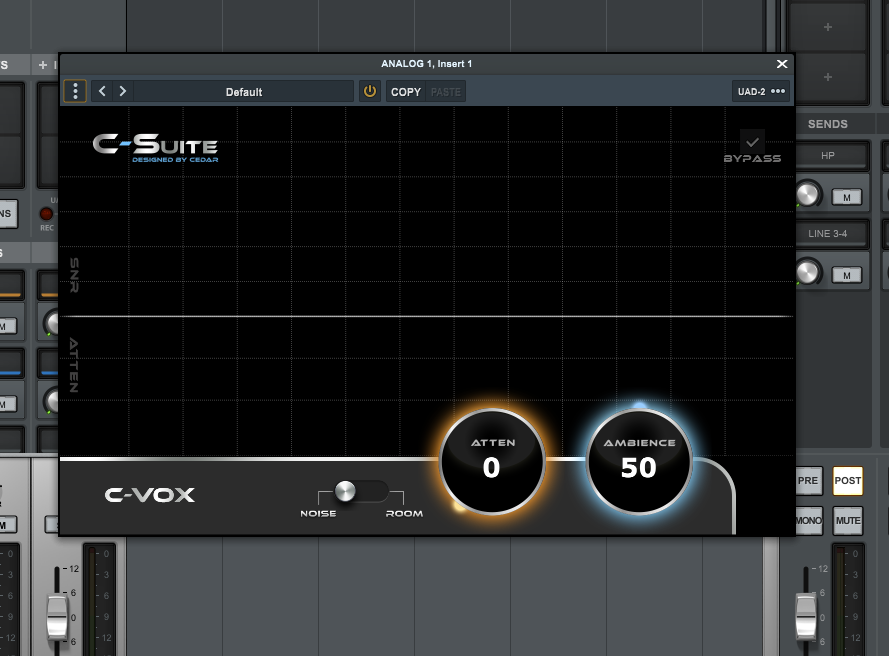Screen dimensions: 889x656
Task: Enable the BYPASS checkbox
Action: [x=753, y=141]
